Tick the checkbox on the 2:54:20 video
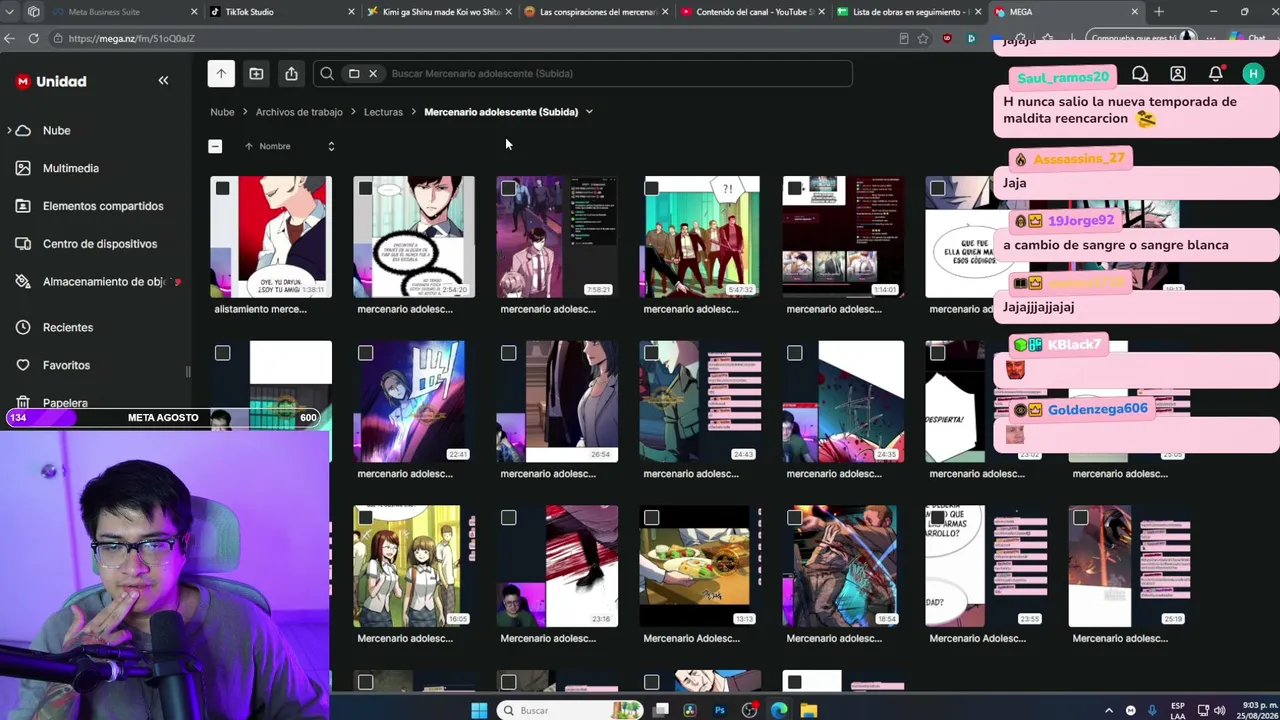Viewport: 1280px width, 720px height. click(365, 188)
